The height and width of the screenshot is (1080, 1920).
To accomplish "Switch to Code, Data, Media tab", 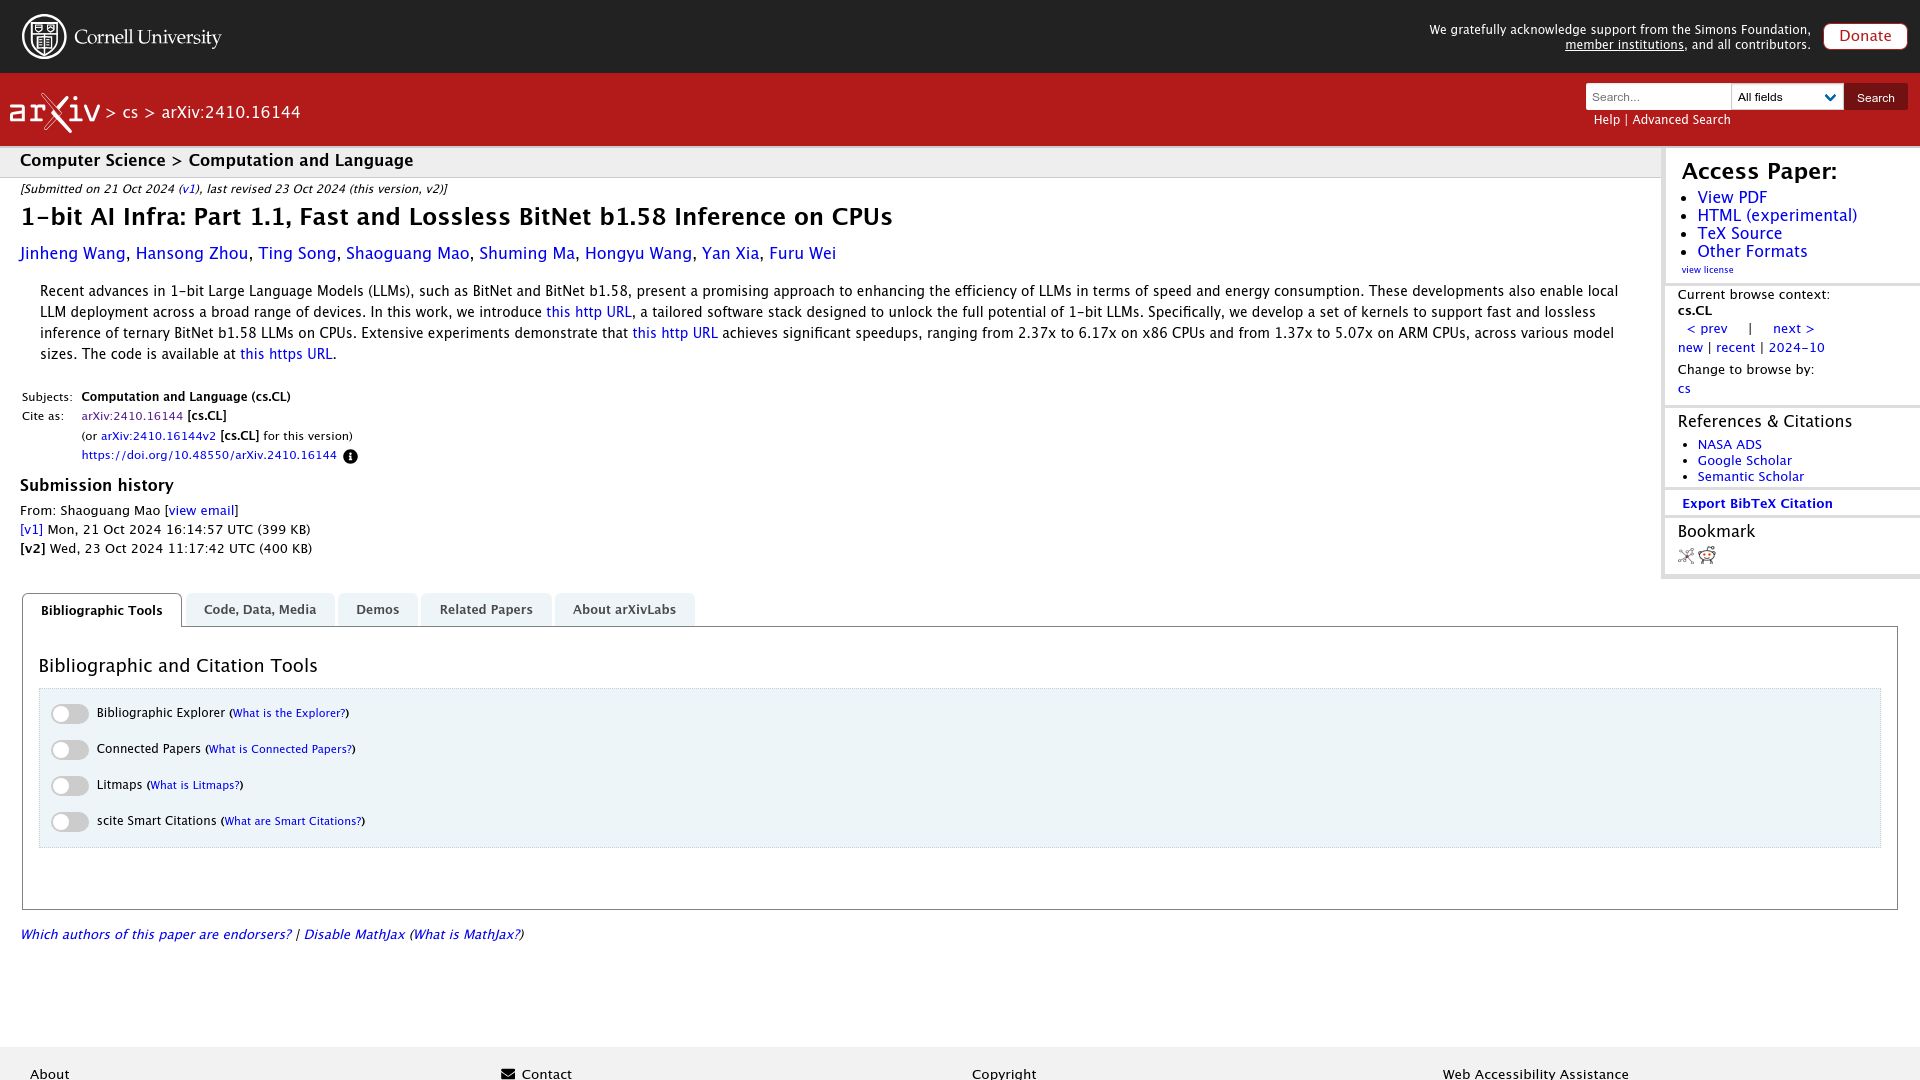I will coord(260,610).
